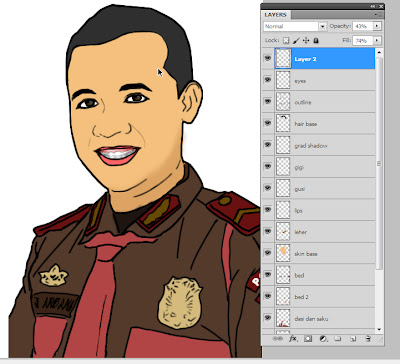400x364 pixels.
Task: Select the lips layer name
Action: pyautogui.click(x=298, y=211)
